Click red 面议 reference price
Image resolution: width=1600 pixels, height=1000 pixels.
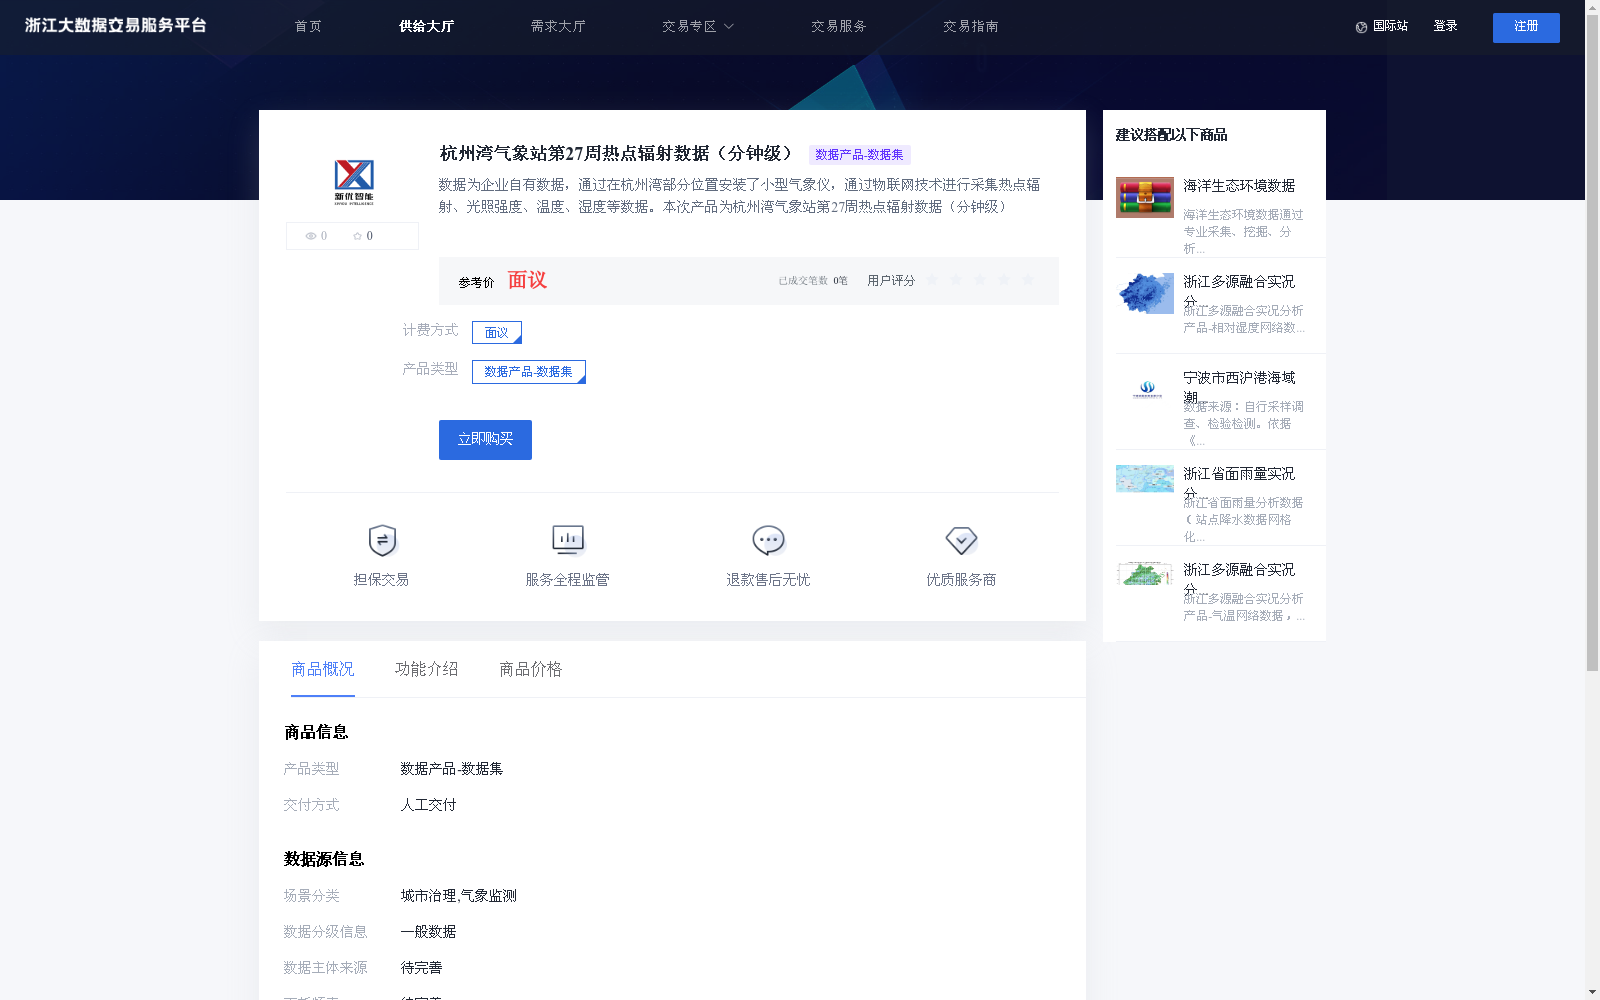(x=527, y=280)
